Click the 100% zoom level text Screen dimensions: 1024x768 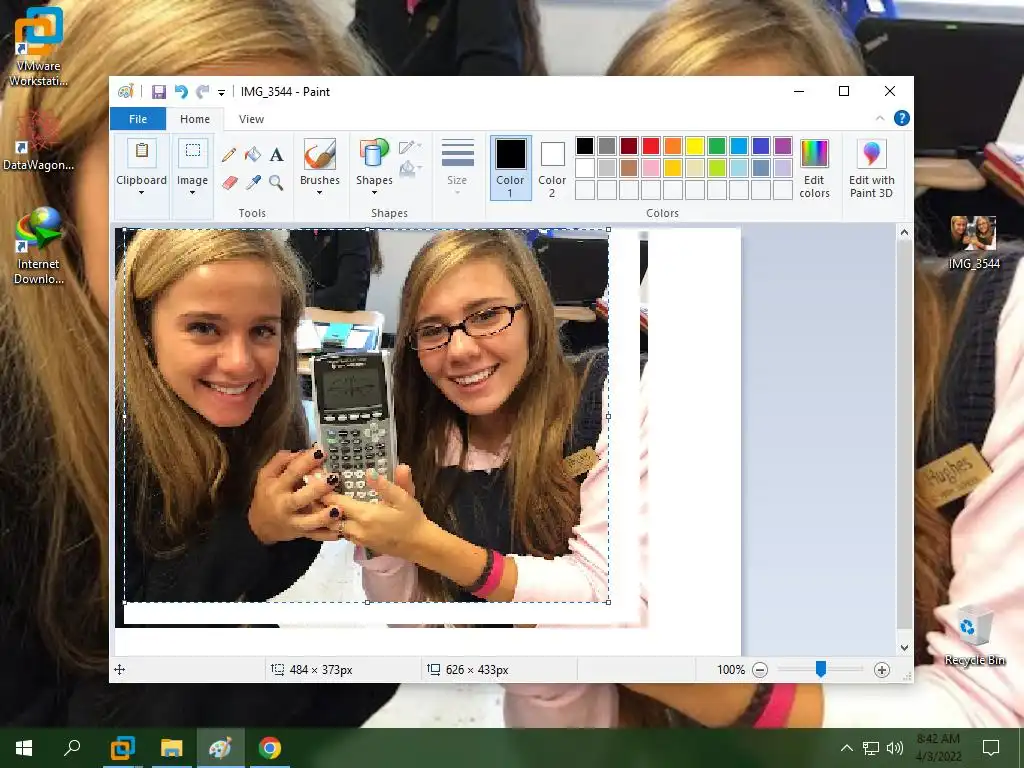click(731, 669)
